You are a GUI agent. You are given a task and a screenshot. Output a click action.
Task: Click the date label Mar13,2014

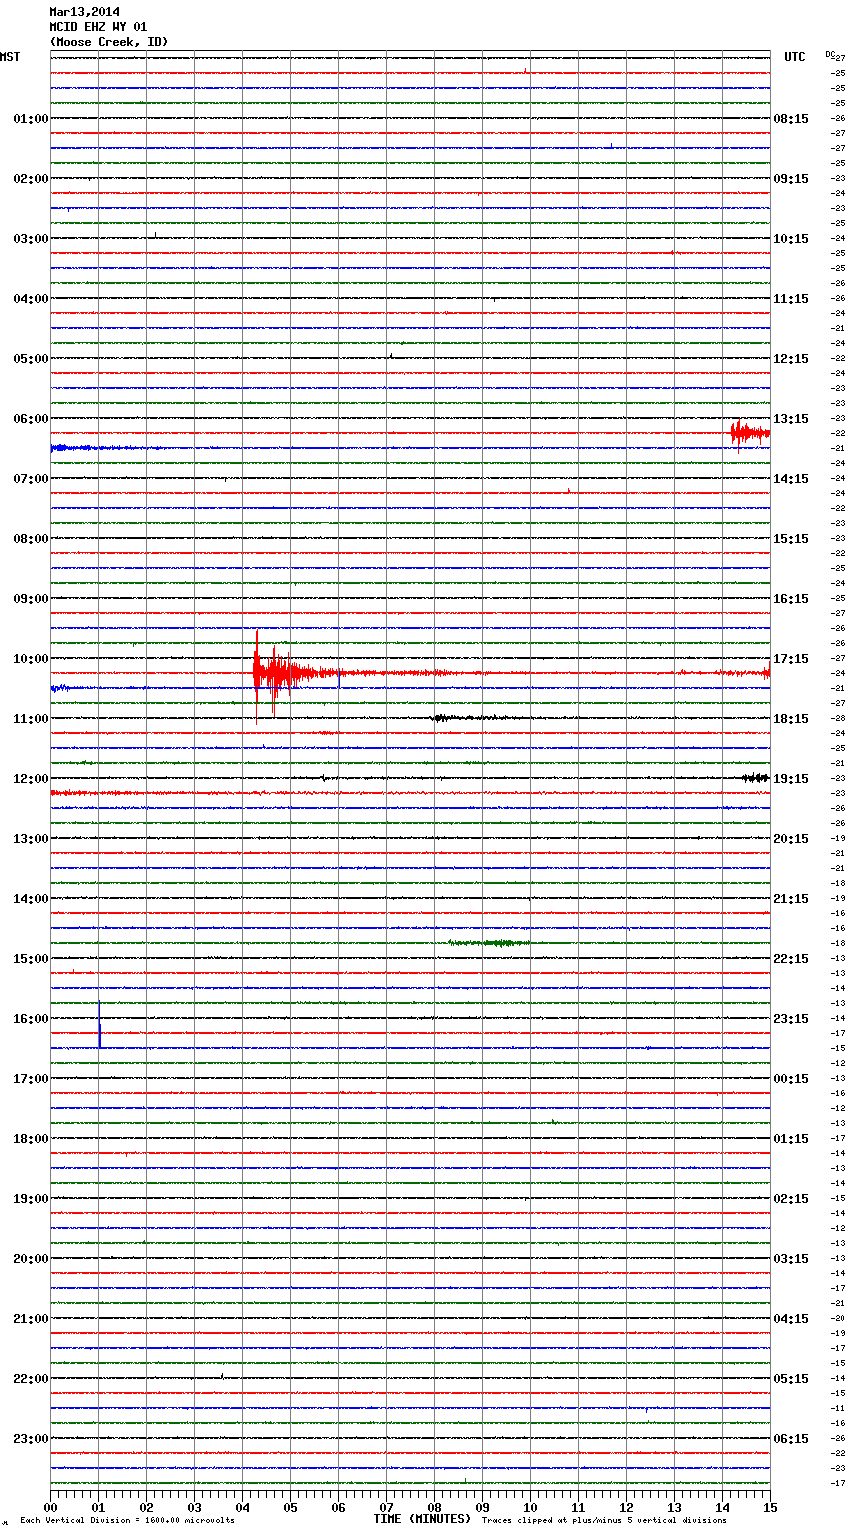point(84,12)
